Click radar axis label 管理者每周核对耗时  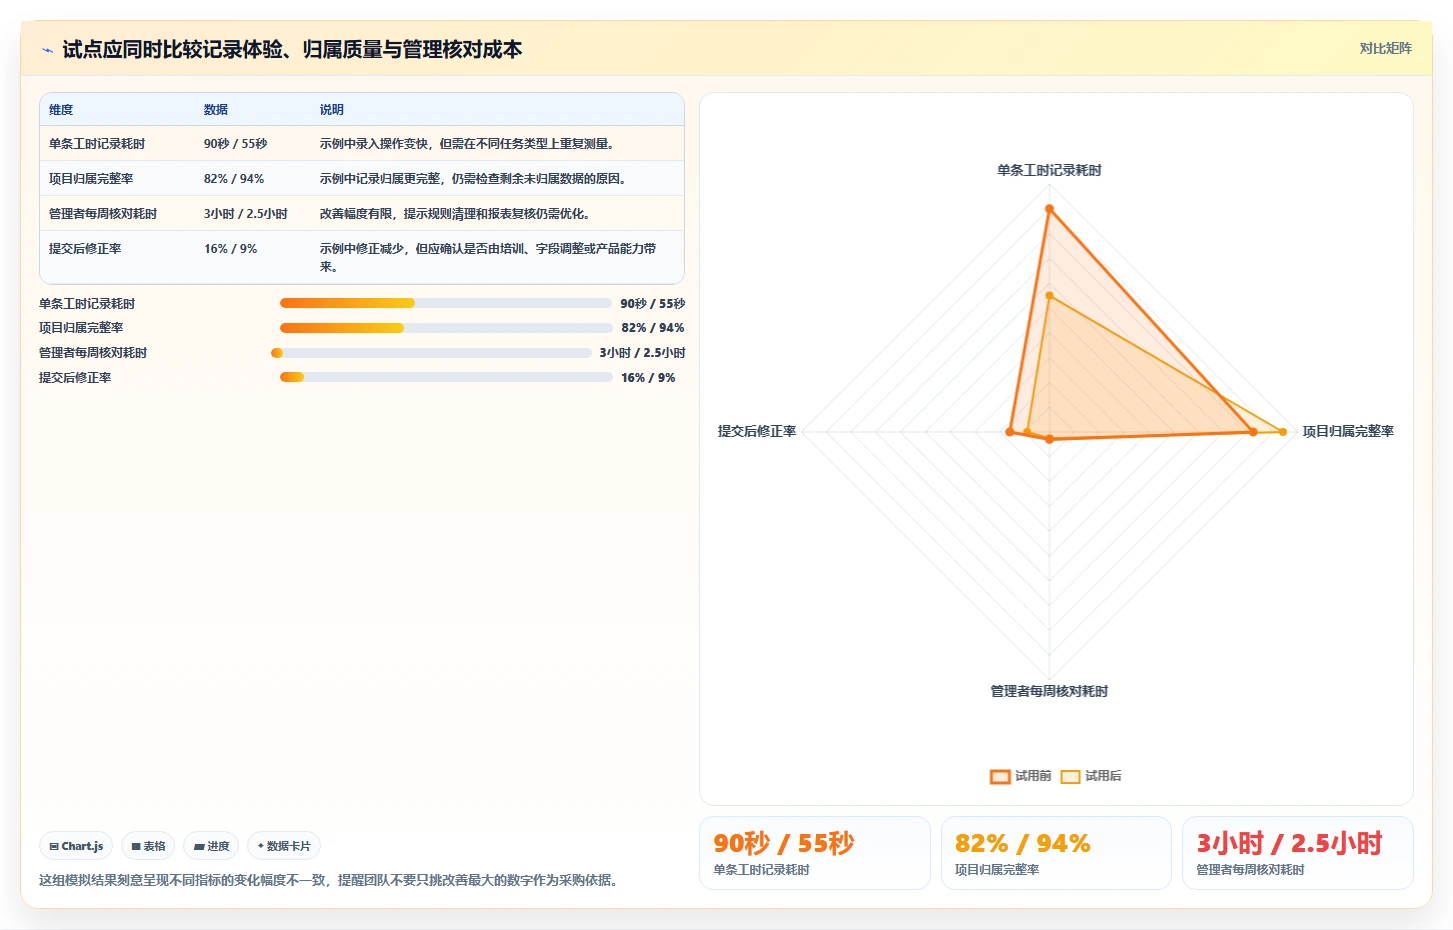click(x=1049, y=692)
